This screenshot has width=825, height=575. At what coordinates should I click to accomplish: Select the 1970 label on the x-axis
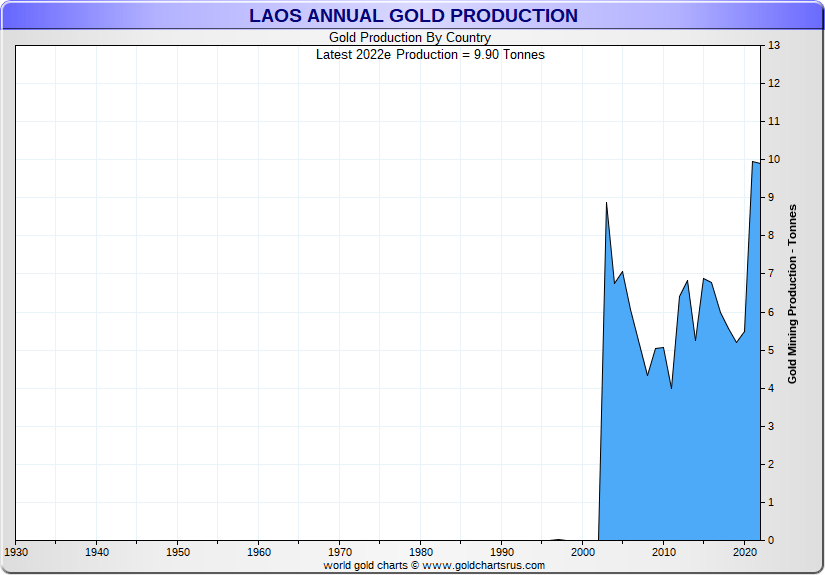339,552
